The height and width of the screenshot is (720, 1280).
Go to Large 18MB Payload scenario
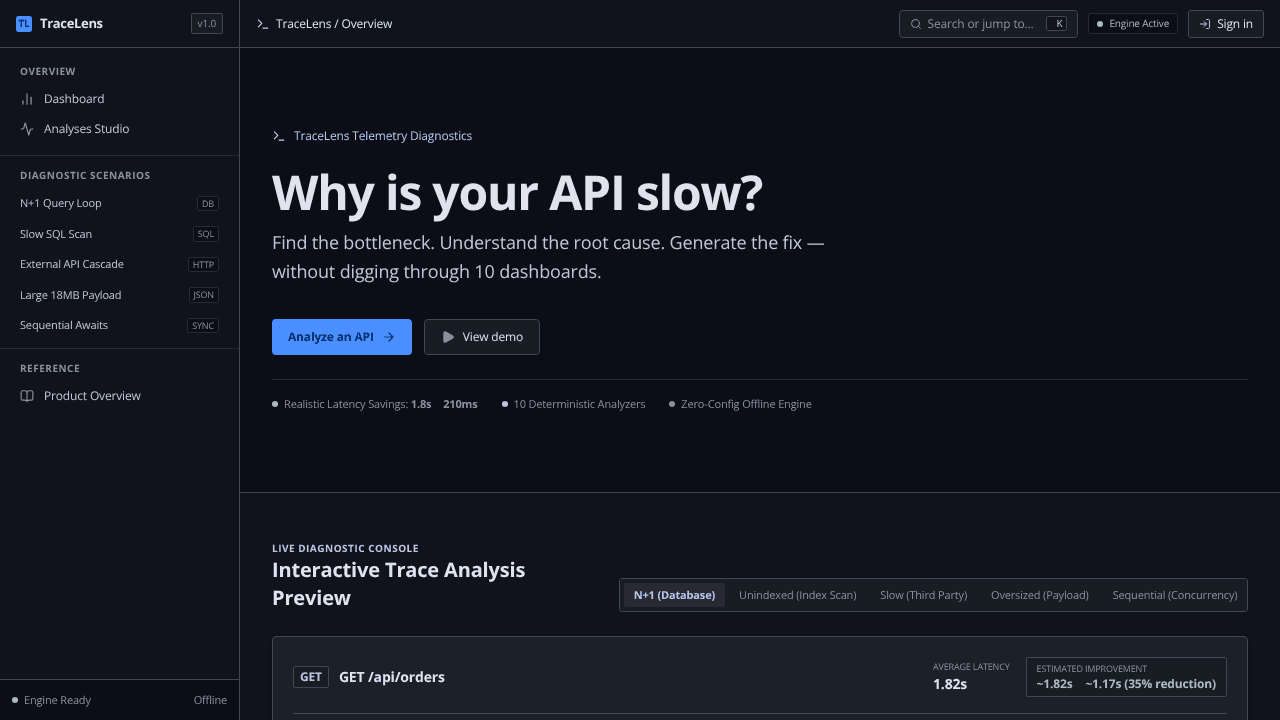click(119, 295)
